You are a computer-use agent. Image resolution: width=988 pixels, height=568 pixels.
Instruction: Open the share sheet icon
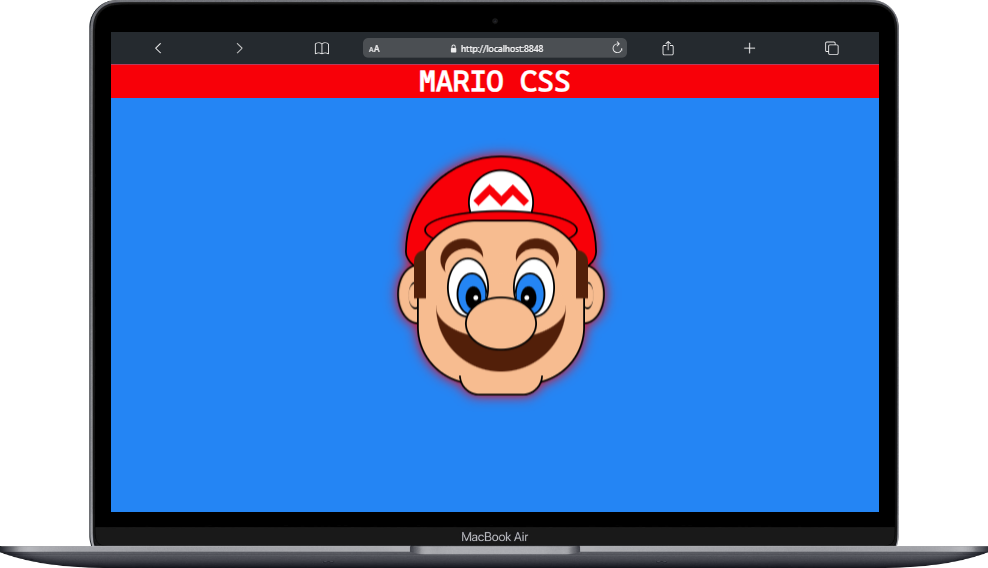668,48
